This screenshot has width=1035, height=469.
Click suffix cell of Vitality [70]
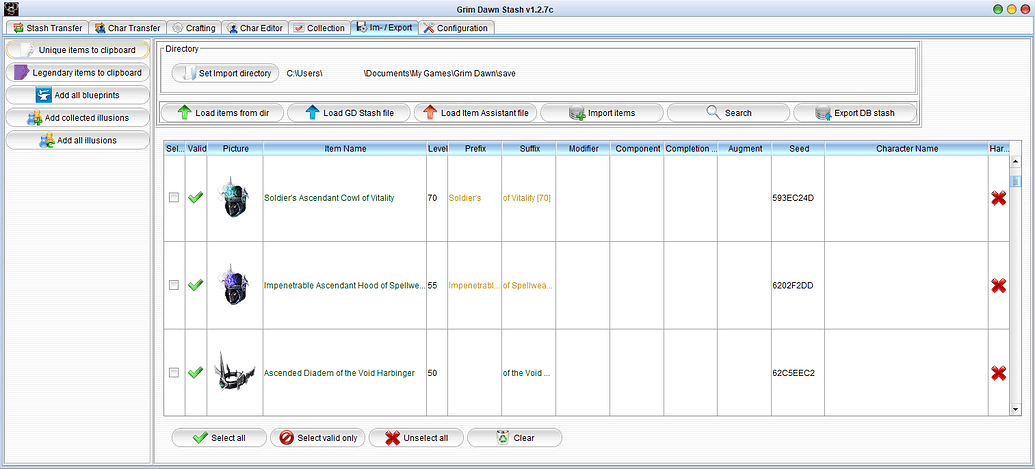[529, 198]
